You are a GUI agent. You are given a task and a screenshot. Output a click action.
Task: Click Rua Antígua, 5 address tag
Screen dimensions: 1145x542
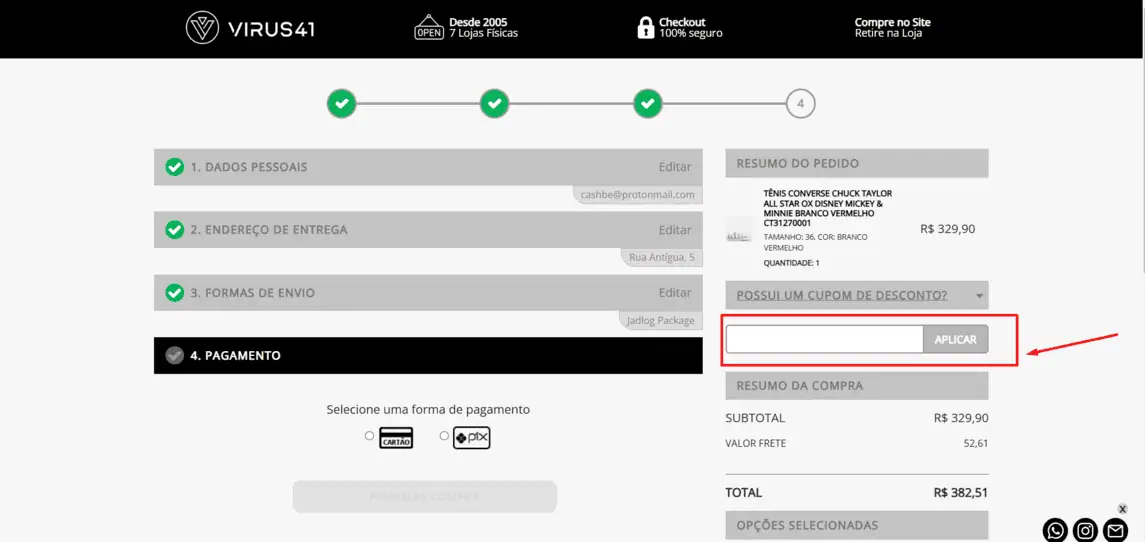point(662,258)
